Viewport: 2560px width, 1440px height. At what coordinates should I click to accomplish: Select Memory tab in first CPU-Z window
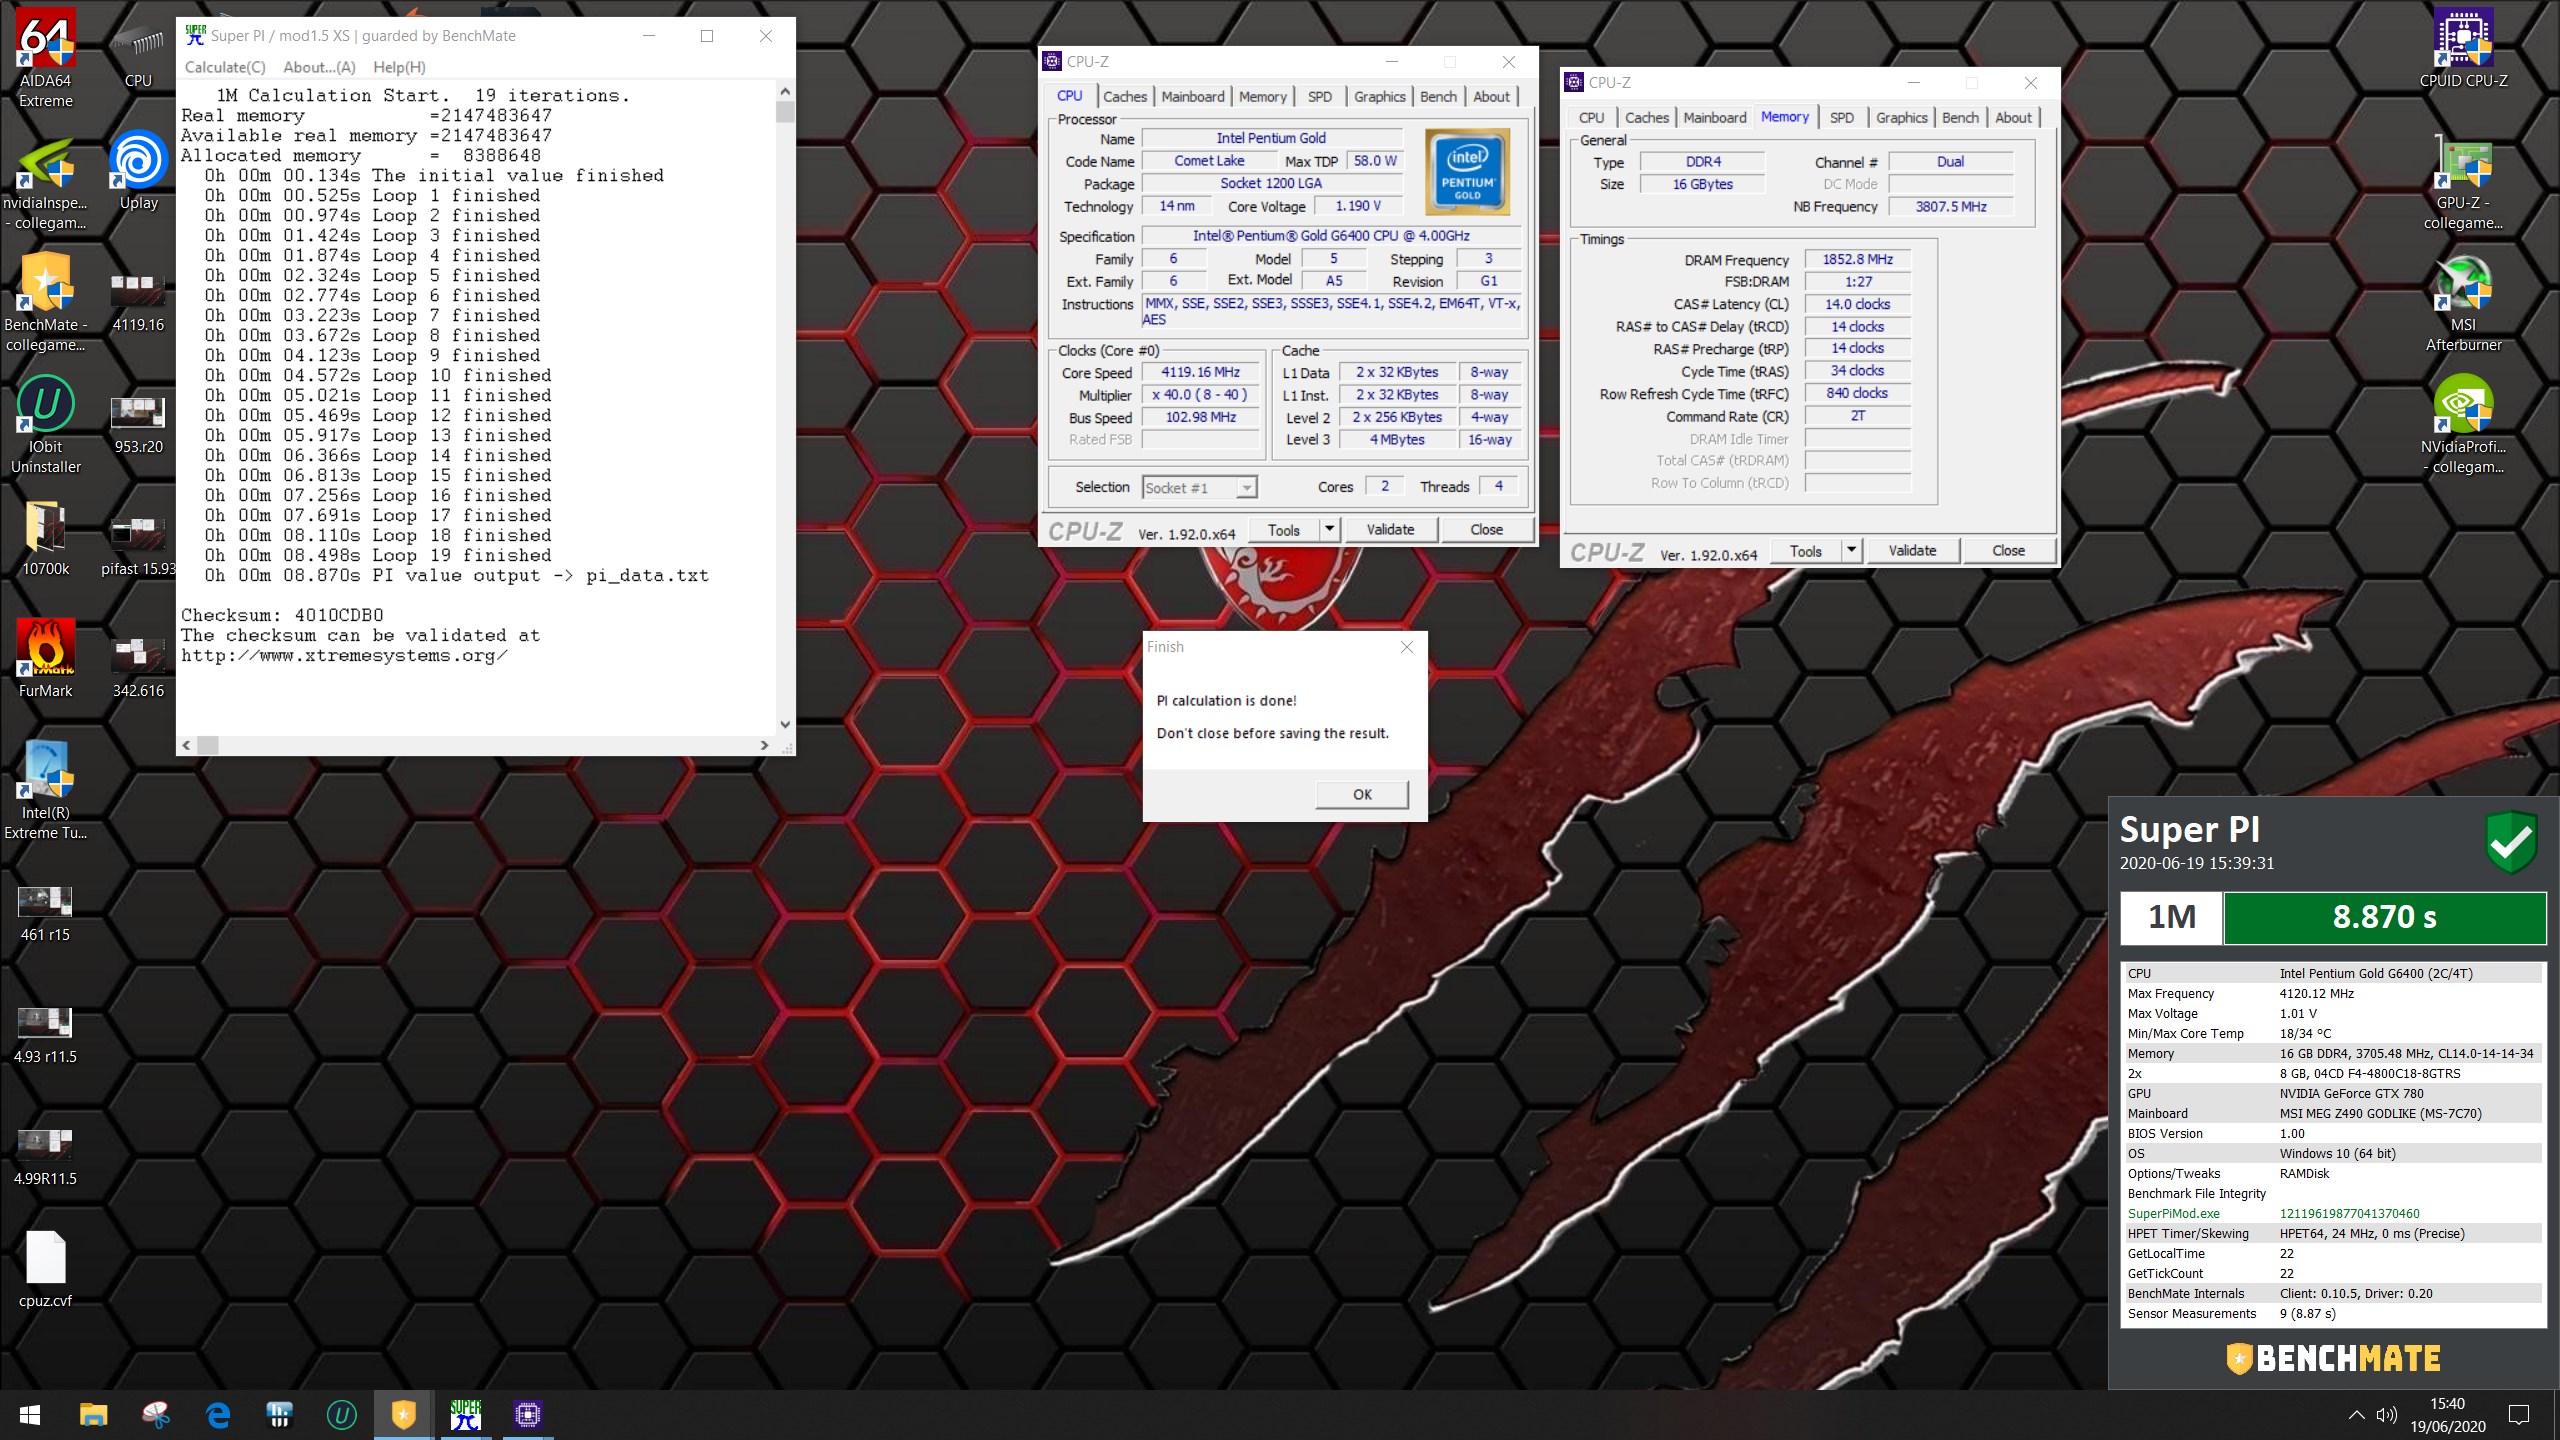pyautogui.click(x=1263, y=96)
